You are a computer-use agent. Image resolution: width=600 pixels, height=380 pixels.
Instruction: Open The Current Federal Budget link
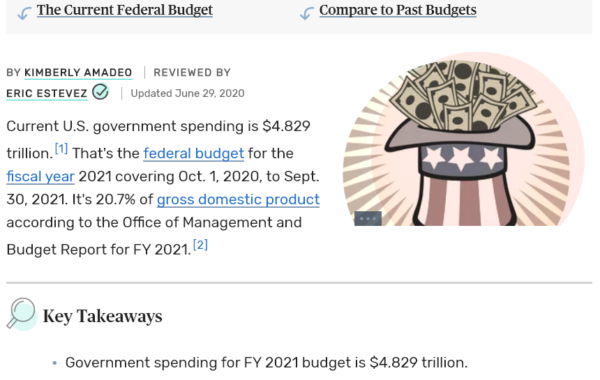125,10
